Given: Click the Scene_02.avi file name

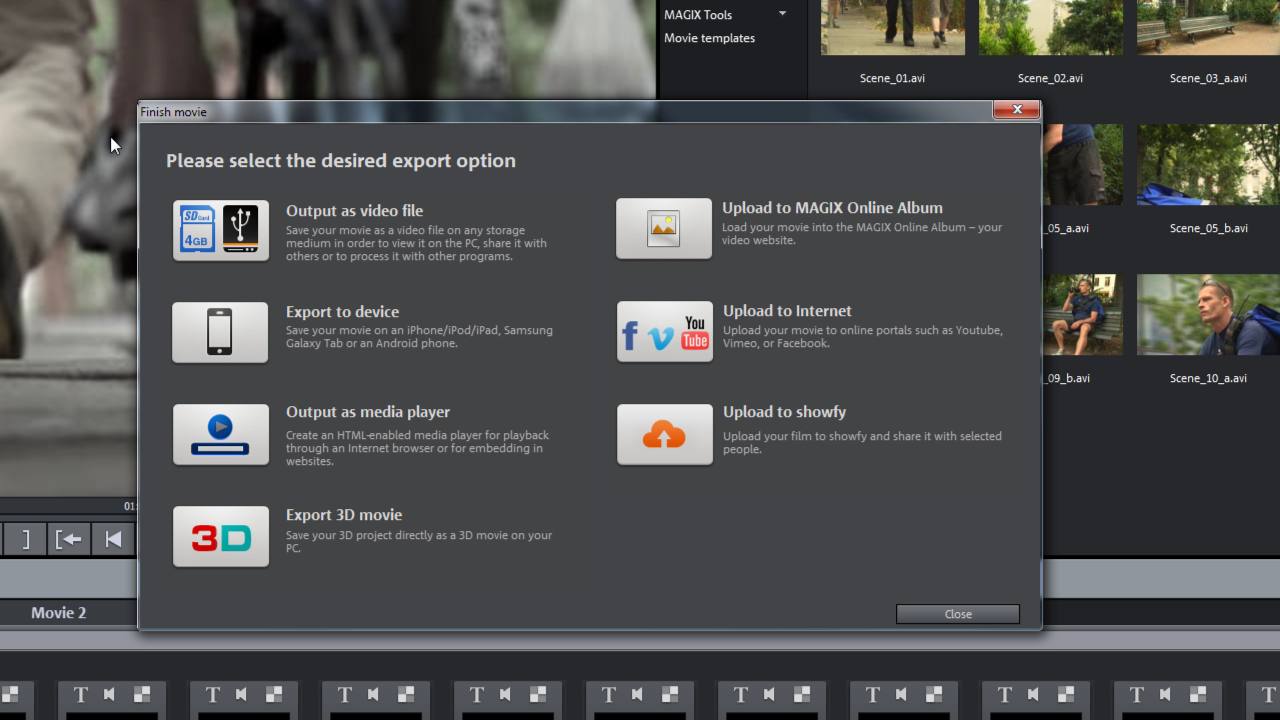Looking at the screenshot, I should click(1050, 78).
